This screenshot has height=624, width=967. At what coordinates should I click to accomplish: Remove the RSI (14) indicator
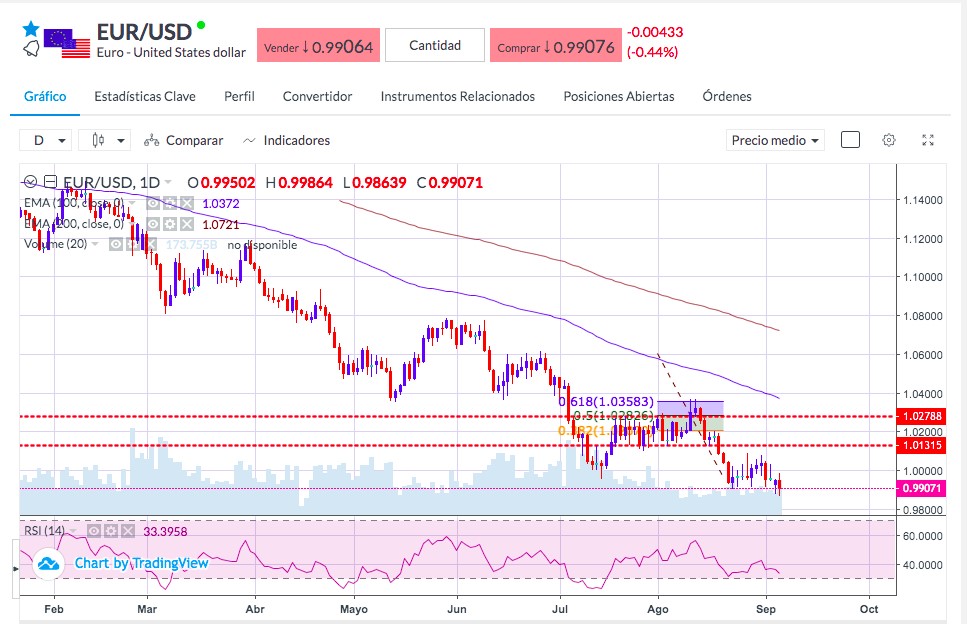tap(128, 531)
